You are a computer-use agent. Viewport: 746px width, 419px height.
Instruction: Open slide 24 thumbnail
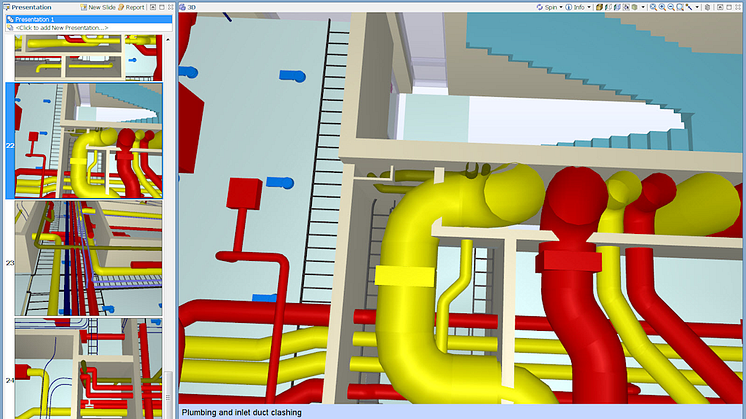(x=88, y=369)
